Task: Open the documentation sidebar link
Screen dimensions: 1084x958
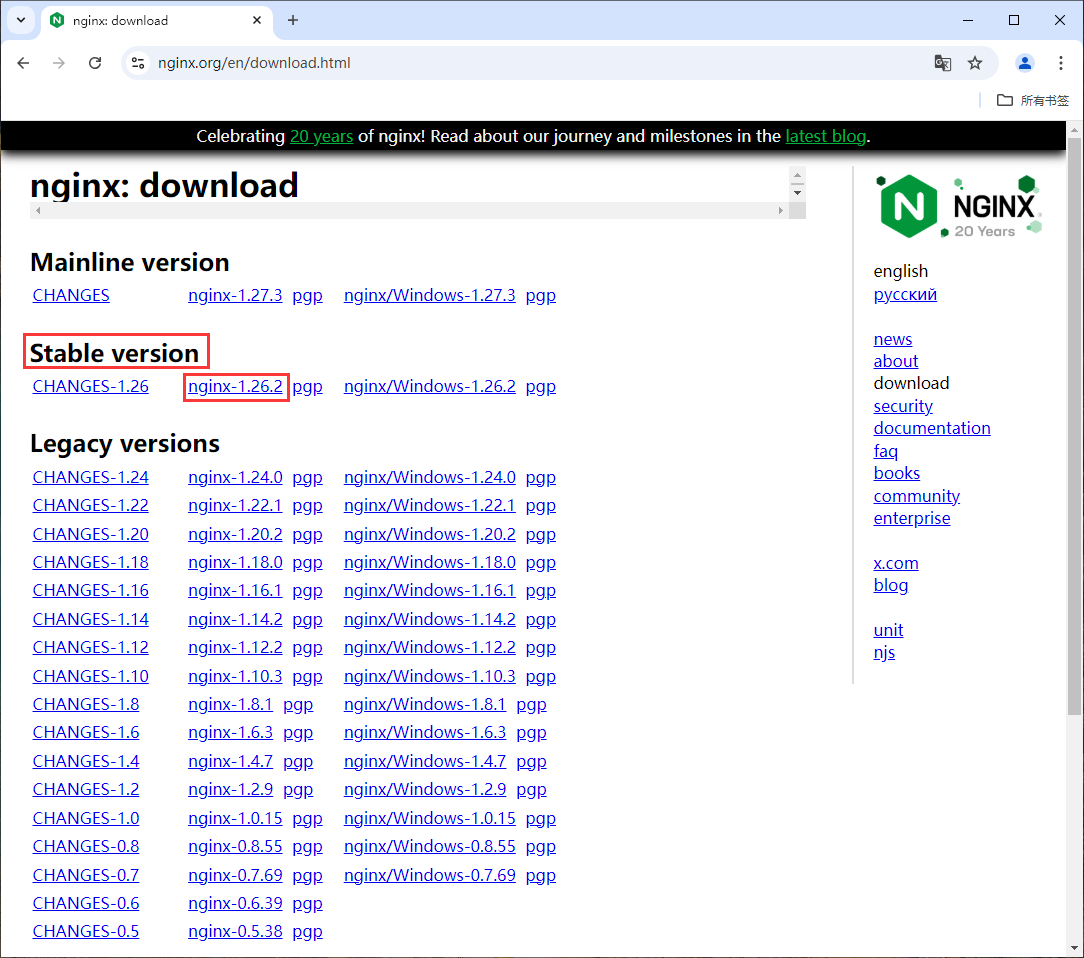Action: [x=932, y=429]
